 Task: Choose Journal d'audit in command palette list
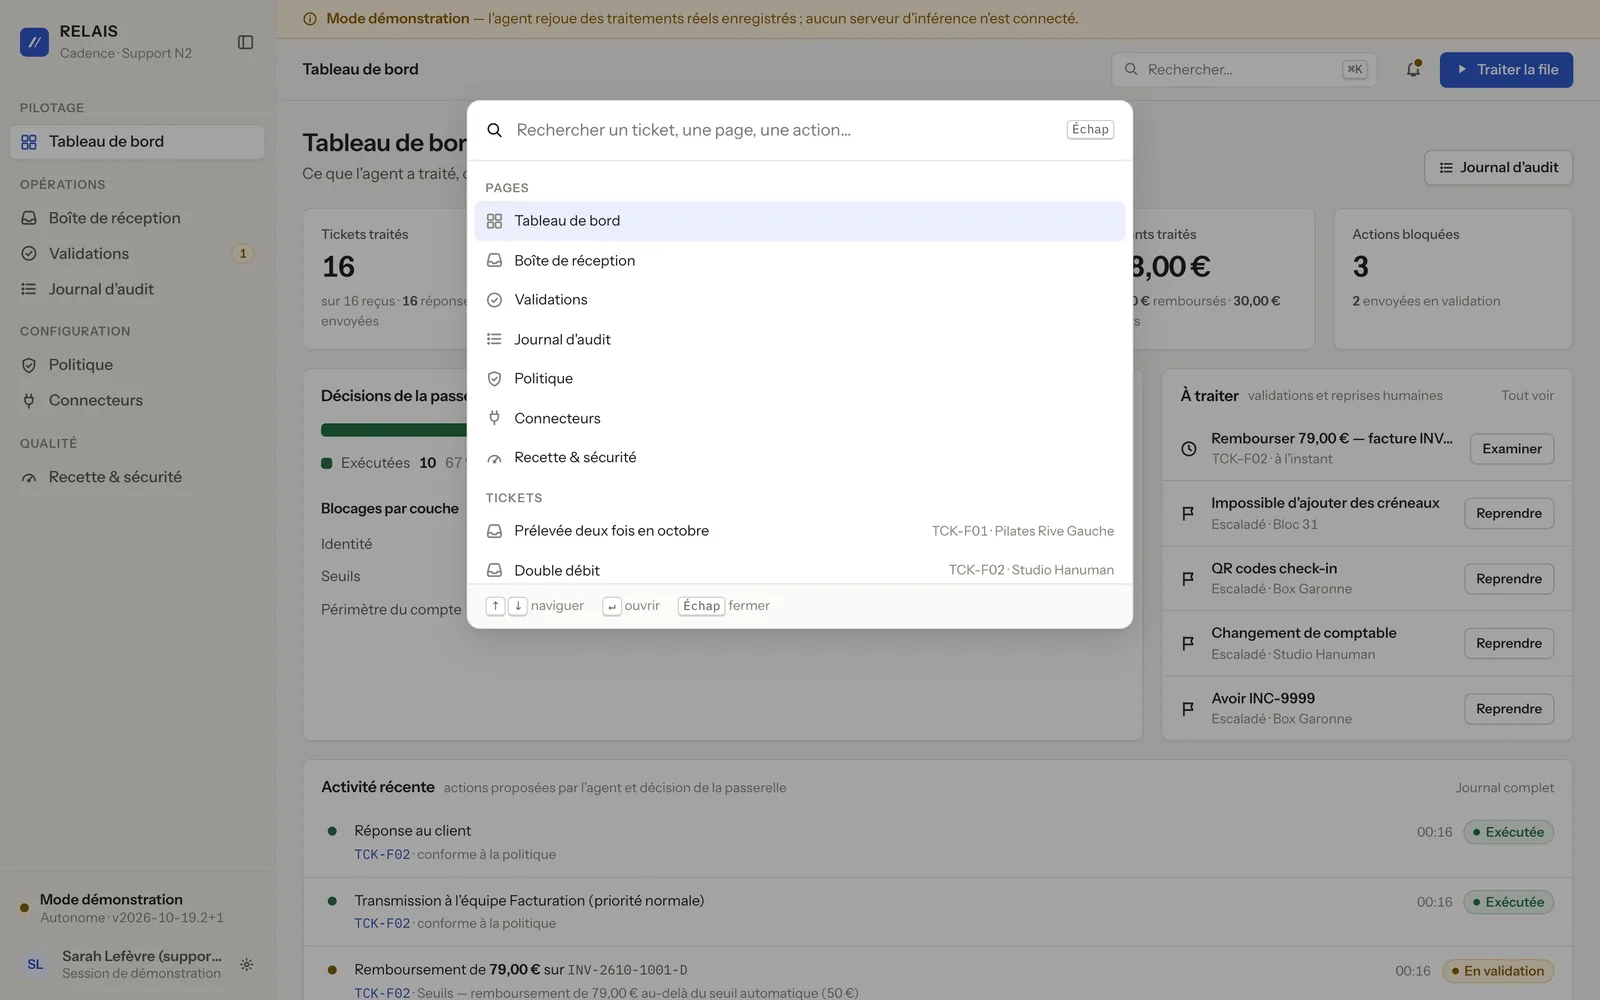800,340
